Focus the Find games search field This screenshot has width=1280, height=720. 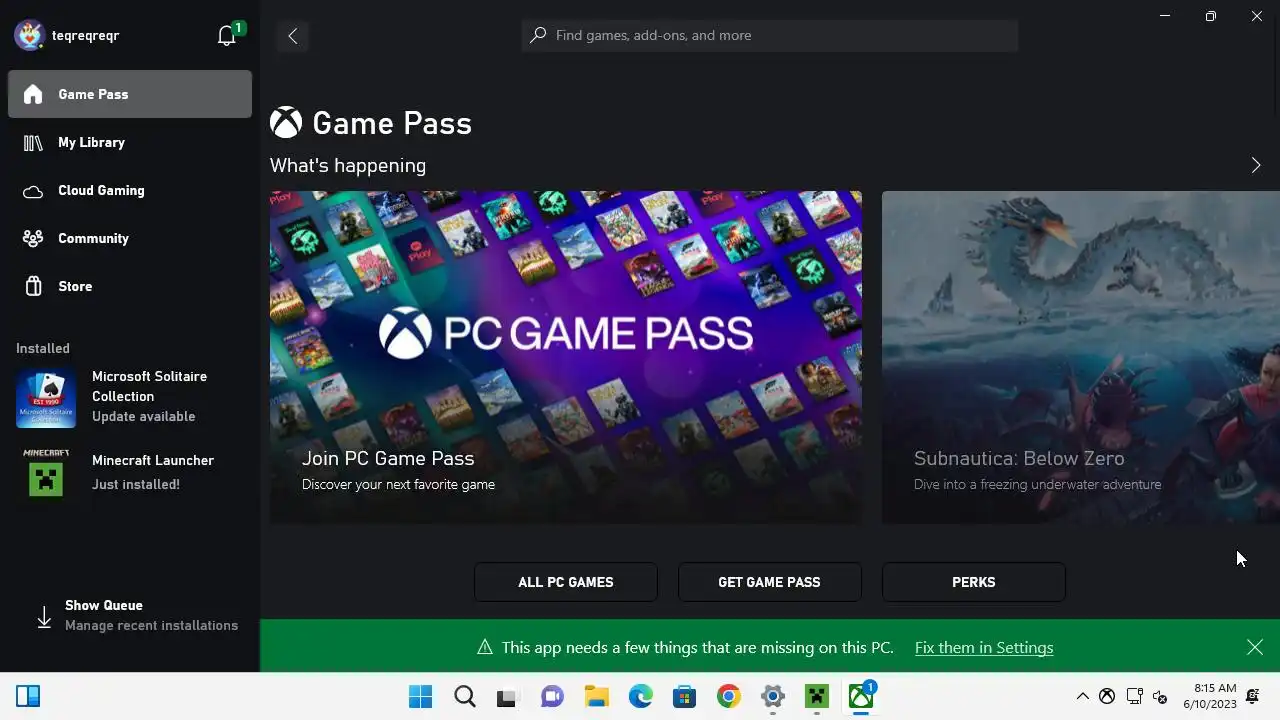click(770, 35)
